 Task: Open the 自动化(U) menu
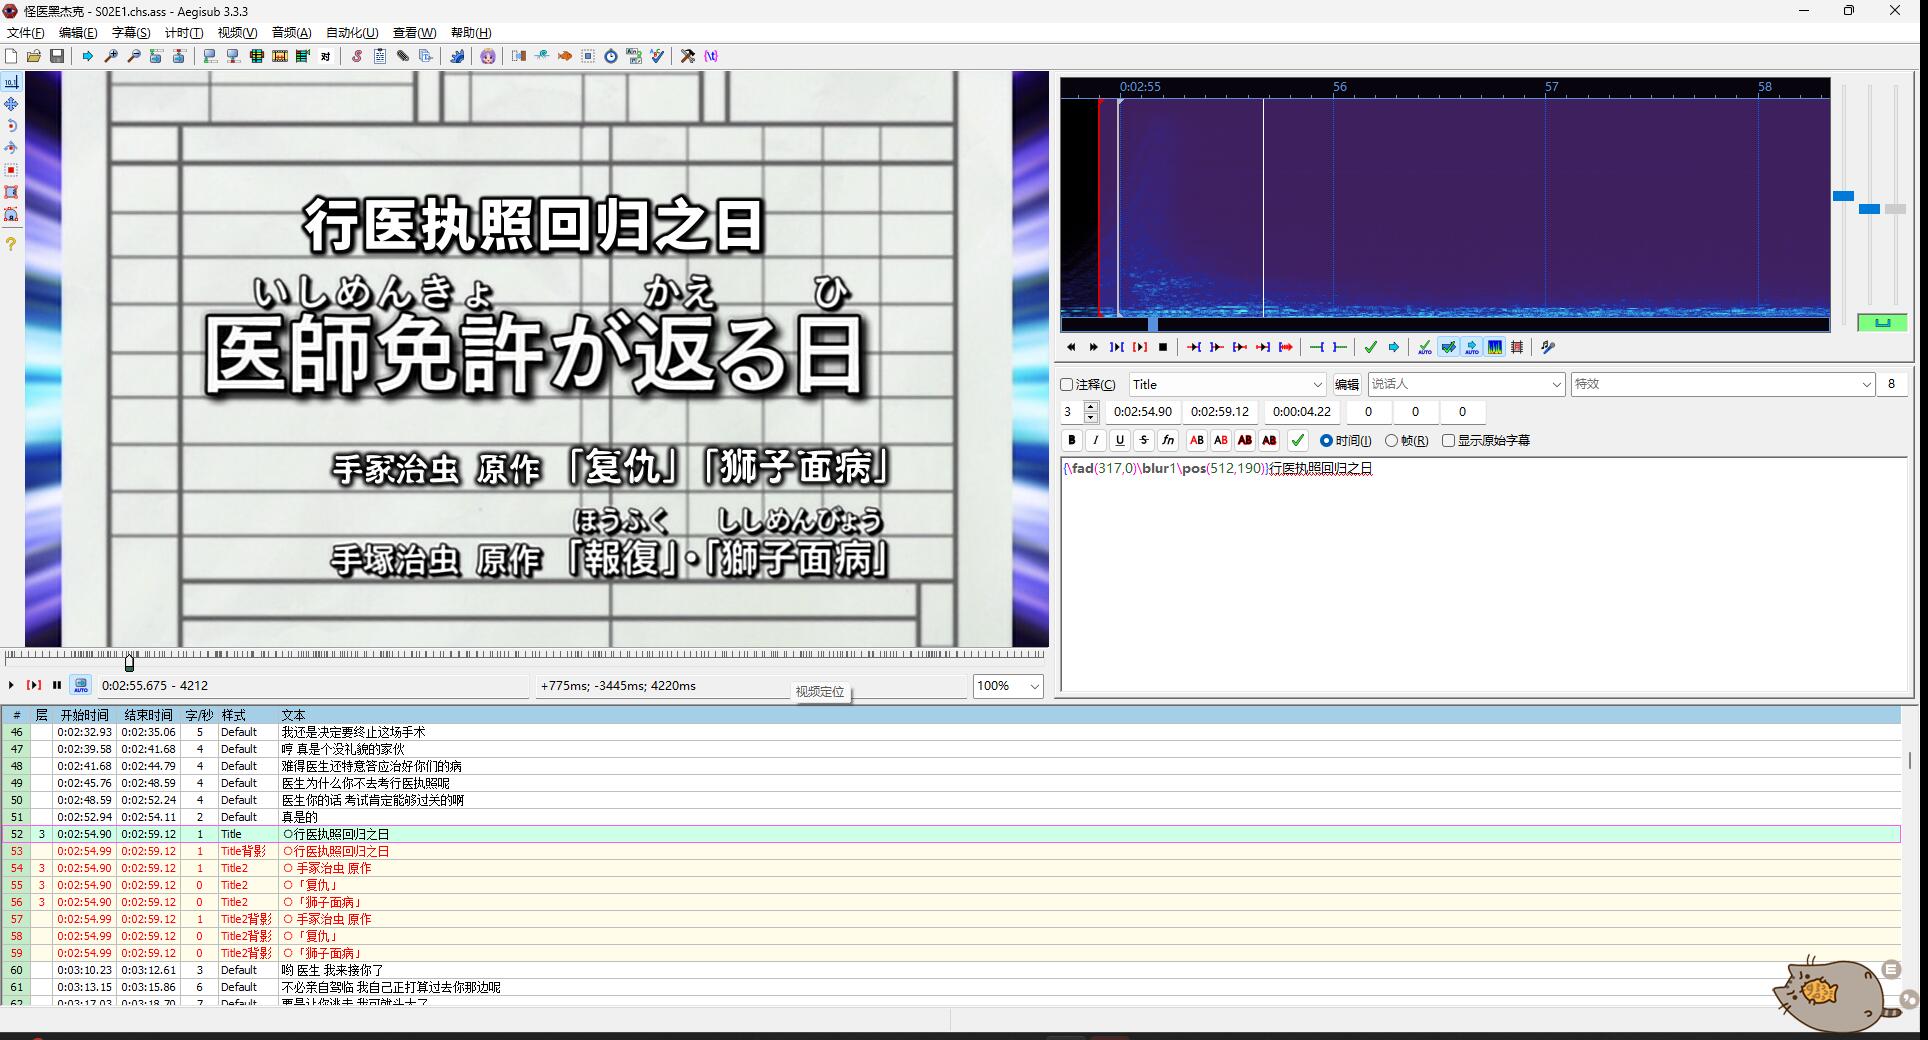click(352, 32)
